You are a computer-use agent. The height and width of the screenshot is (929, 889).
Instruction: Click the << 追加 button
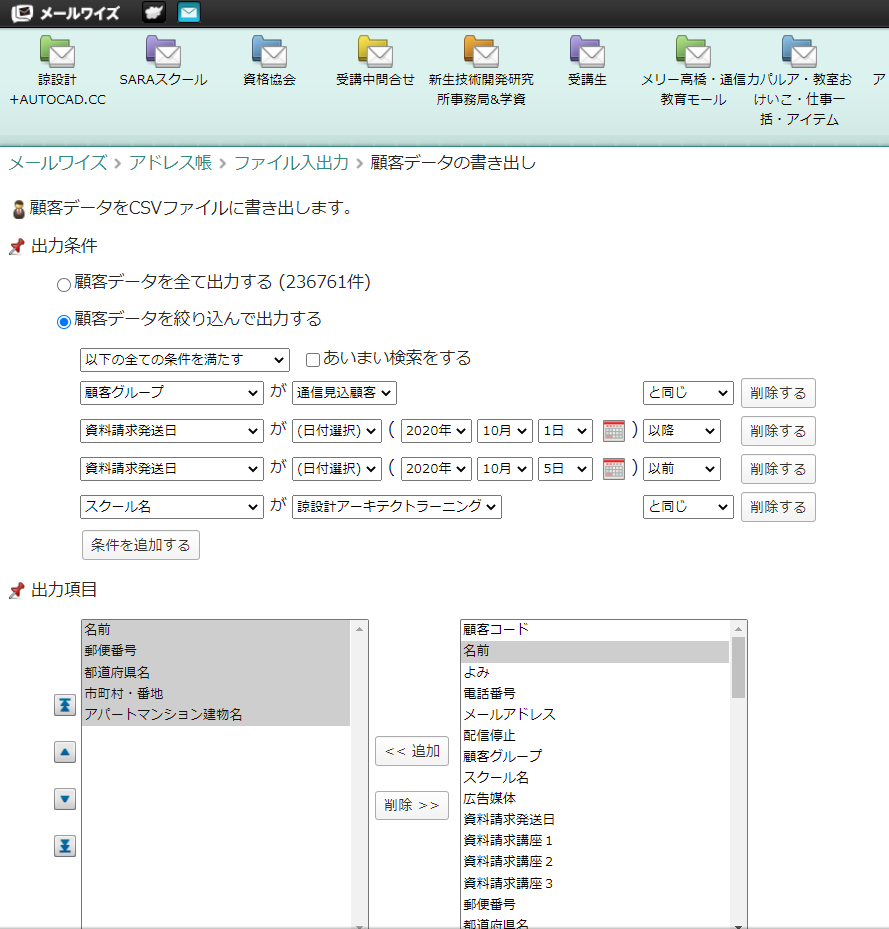click(x=411, y=751)
